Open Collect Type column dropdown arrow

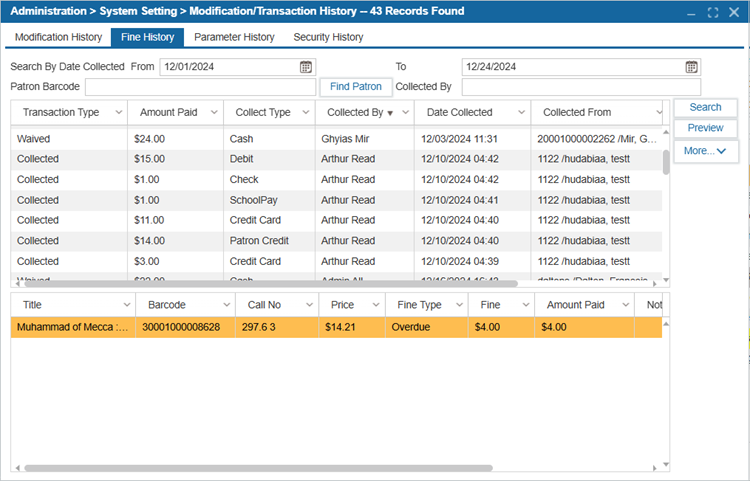pos(306,112)
